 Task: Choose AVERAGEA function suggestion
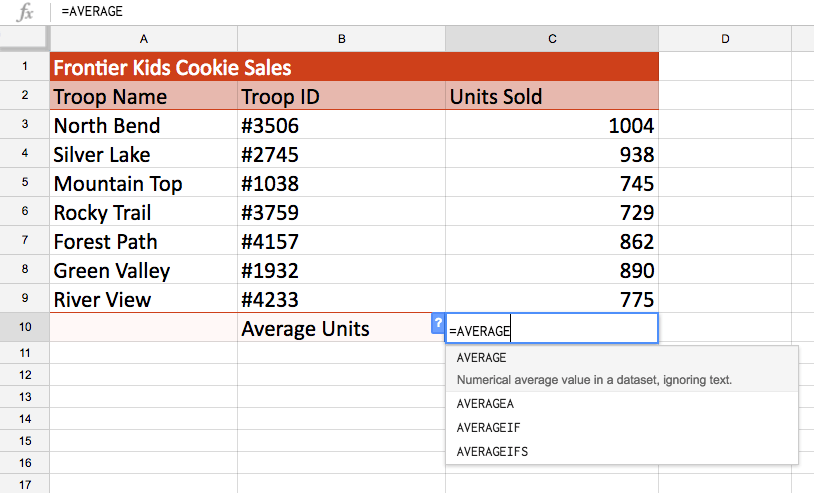(485, 404)
